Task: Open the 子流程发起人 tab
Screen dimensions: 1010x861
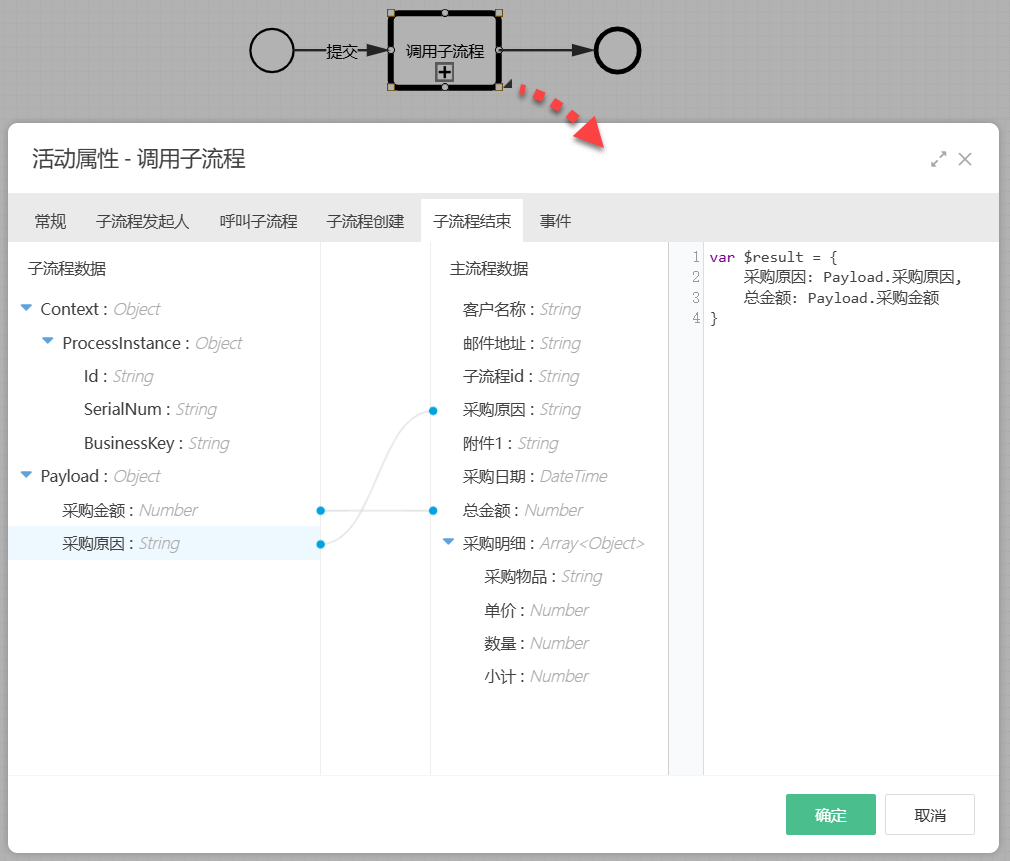Action: click(144, 222)
